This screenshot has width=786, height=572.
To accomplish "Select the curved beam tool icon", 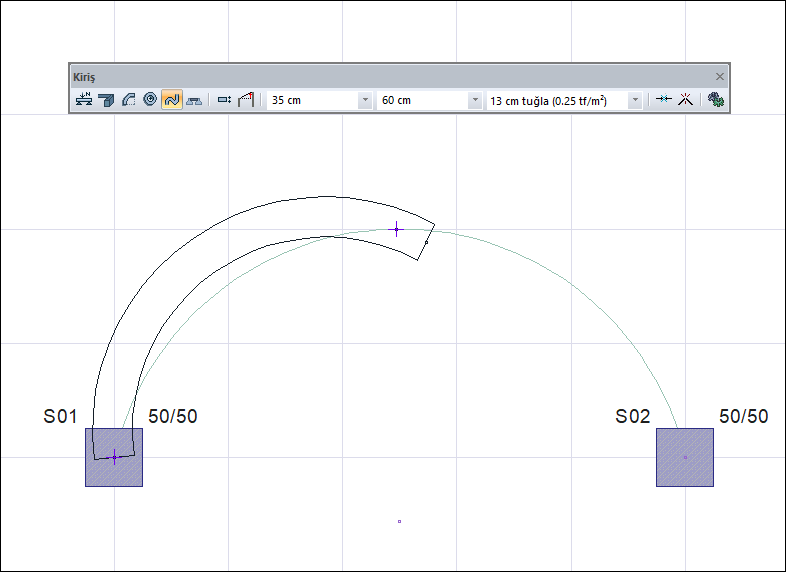I will tap(128, 100).
